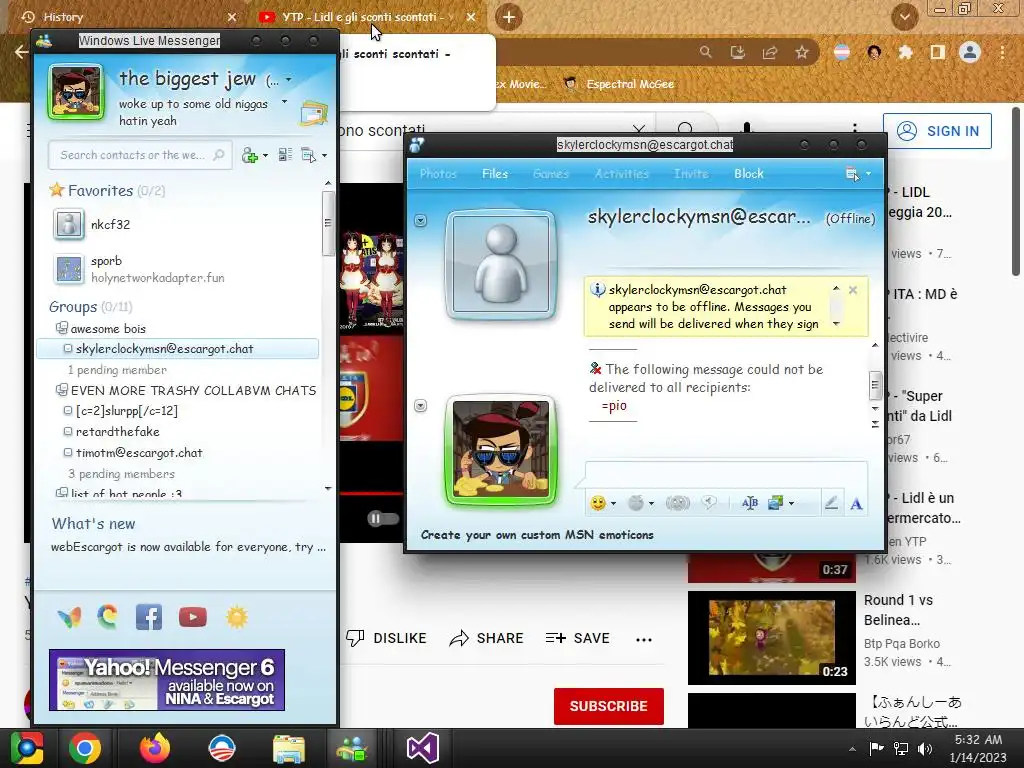Click the voice clip icon in chat
Viewport: 1024px width, 768px height.
[709, 502]
